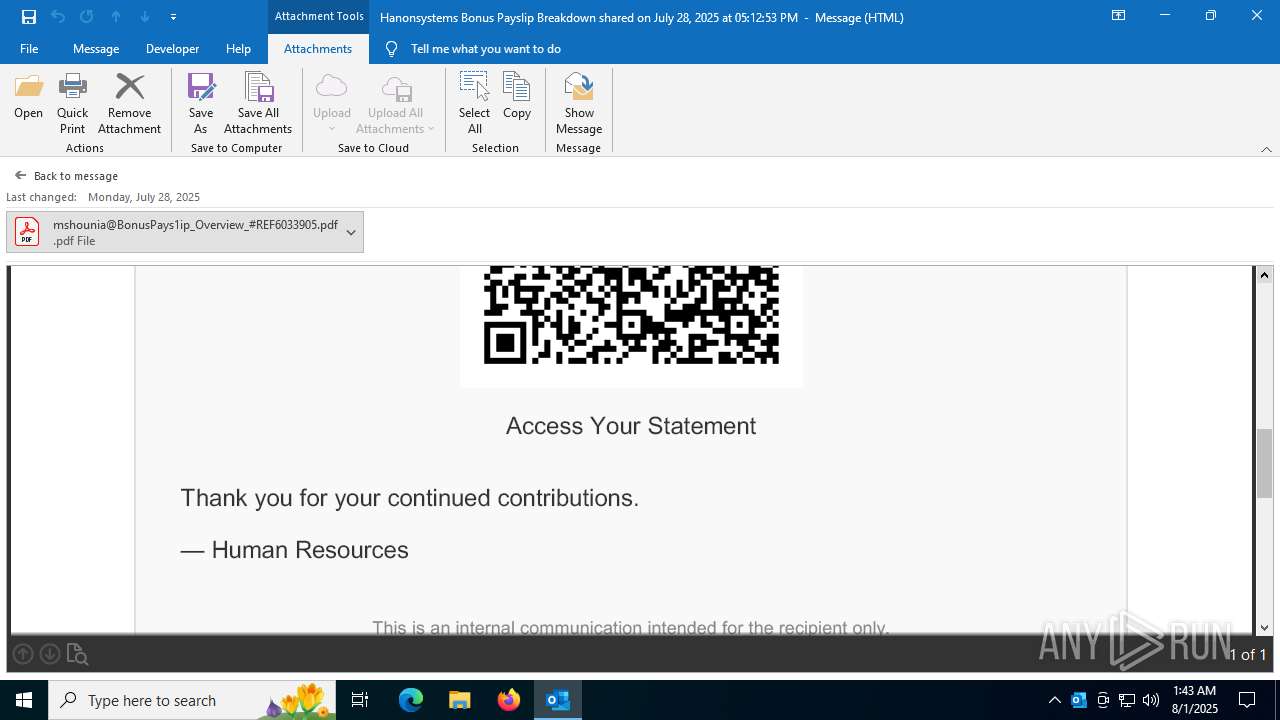Click the taskbar search box

point(192,700)
